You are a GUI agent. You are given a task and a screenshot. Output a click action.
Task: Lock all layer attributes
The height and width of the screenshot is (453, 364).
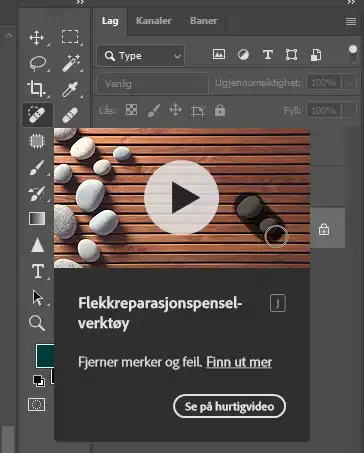click(220, 110)
